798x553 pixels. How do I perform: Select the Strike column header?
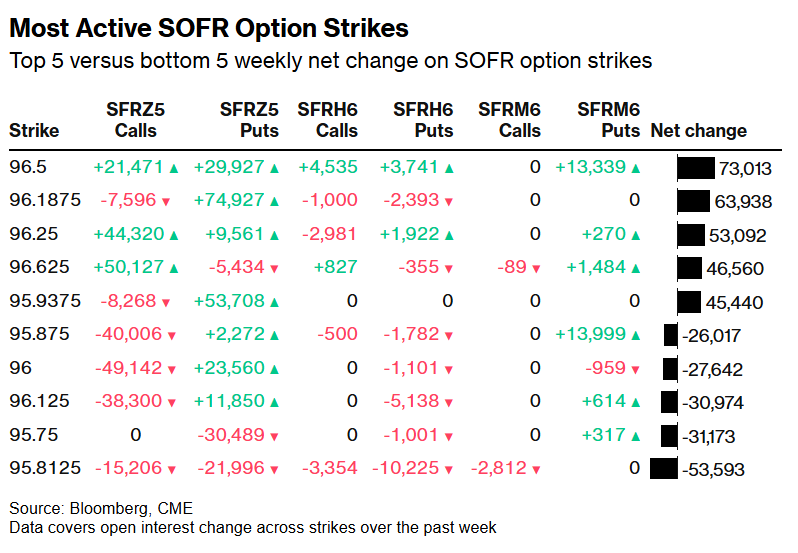pos(34,131)
